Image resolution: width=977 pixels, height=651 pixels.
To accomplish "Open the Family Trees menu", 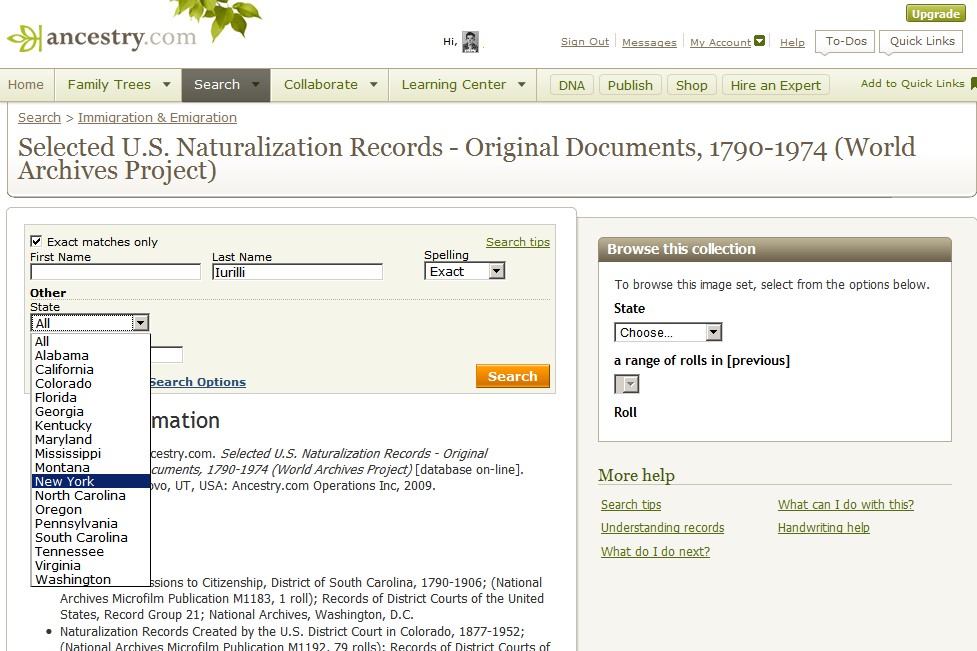I will coord(118,85).
